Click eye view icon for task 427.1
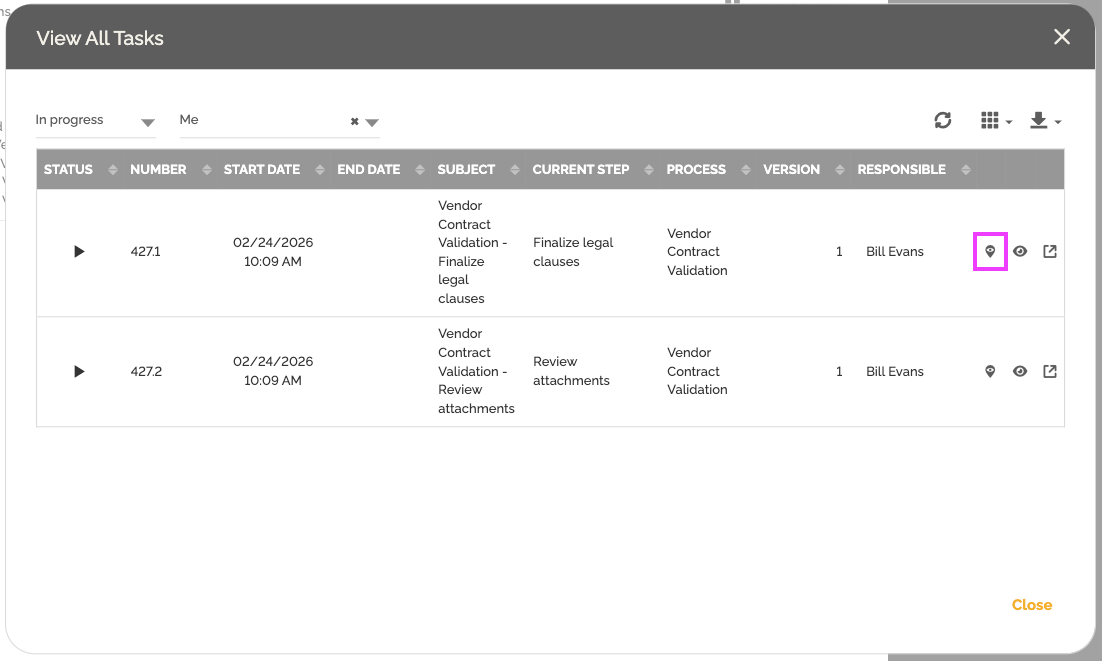This screenshot has width=1102, height=661. (x=1020, y=252)
